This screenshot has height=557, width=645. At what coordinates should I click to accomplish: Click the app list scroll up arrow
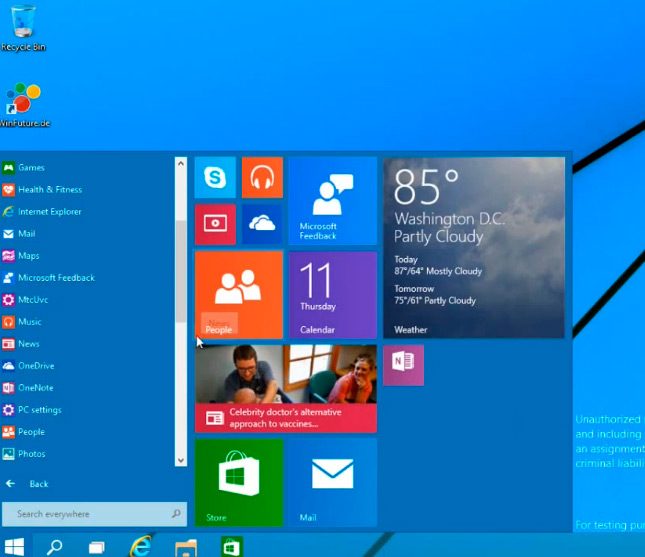tap(181, 163)
